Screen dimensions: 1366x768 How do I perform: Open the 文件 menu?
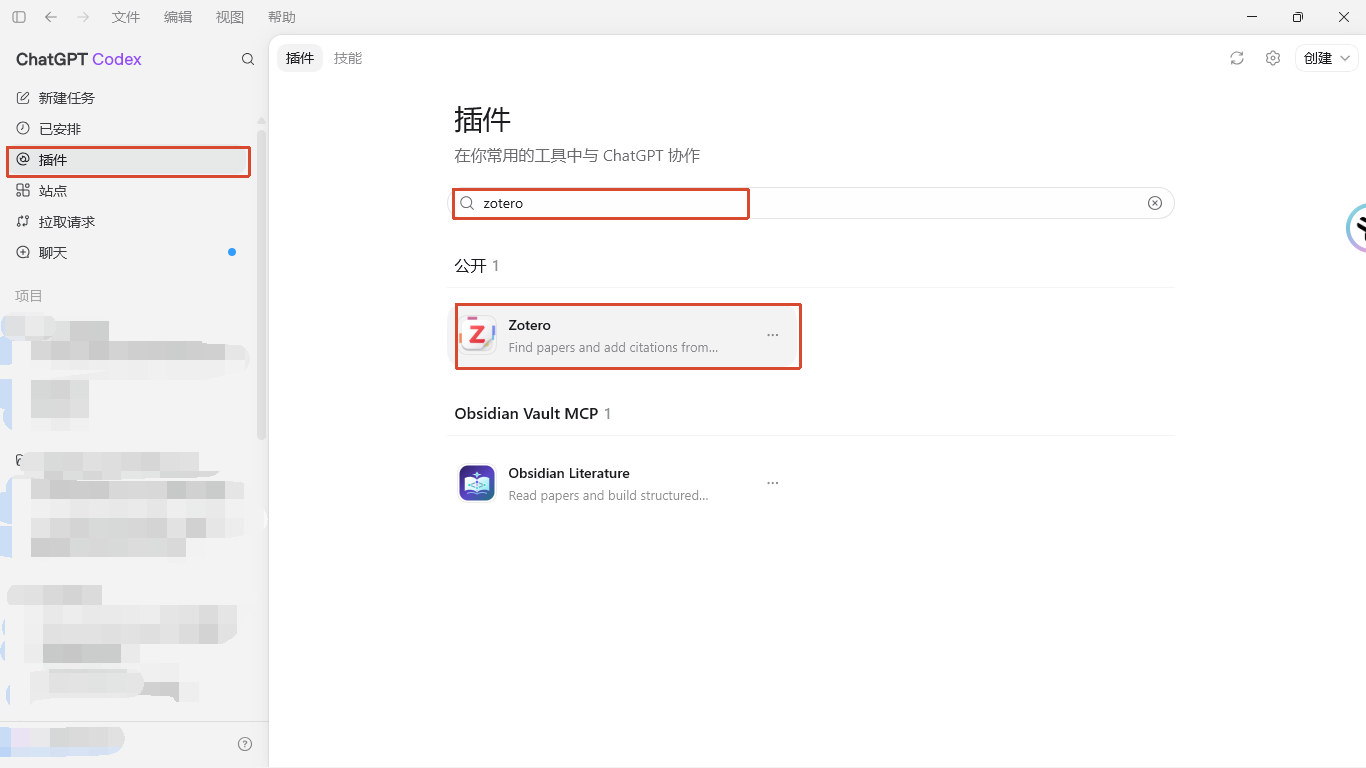(126, 17)
